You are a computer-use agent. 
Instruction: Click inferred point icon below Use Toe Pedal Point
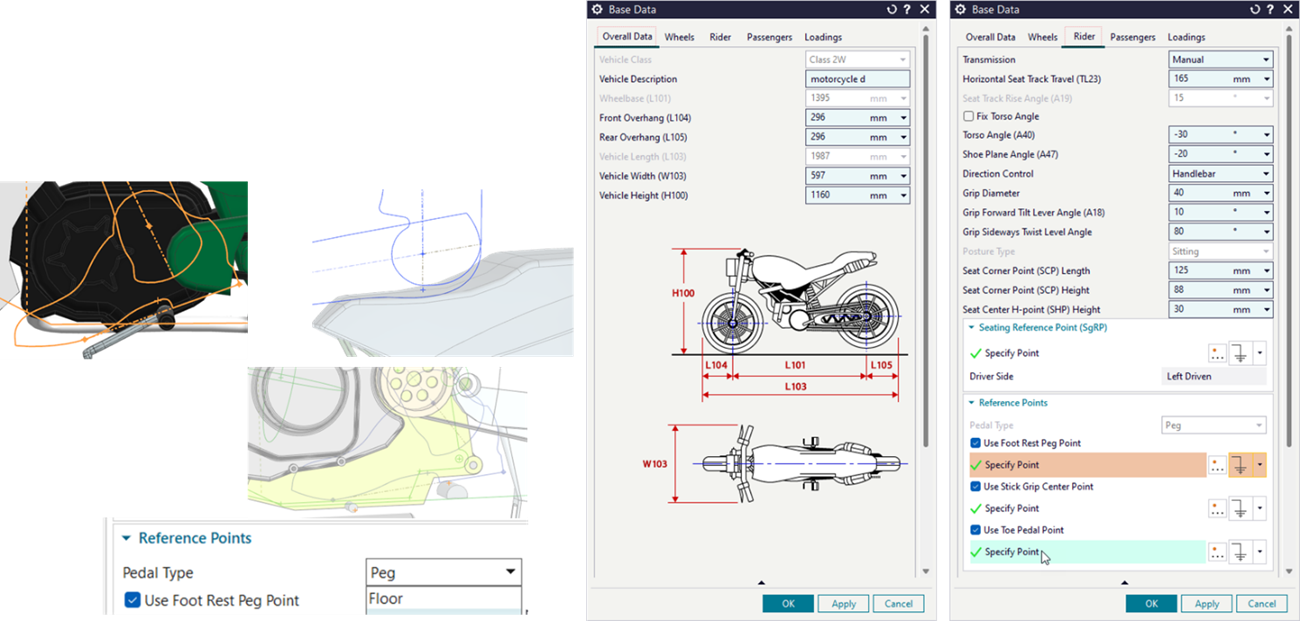tap(1240, 552)
